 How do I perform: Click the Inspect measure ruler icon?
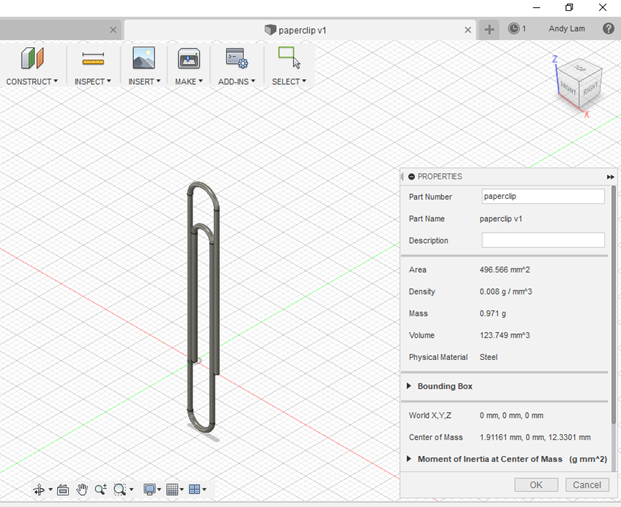pyautogui.click(x=93, y=59)
